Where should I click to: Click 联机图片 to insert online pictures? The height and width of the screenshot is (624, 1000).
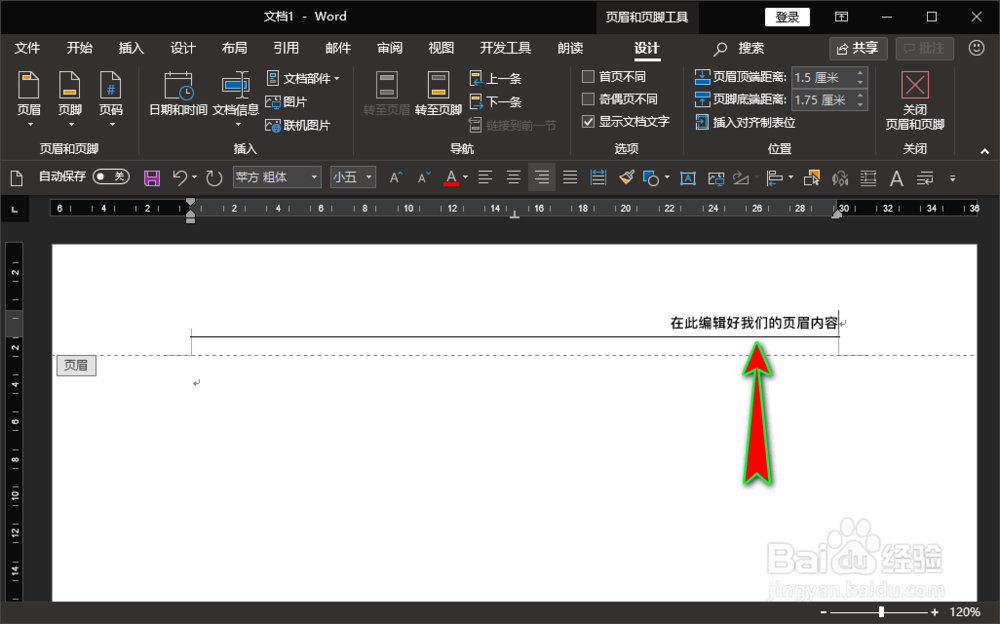(x=299, y=124)
